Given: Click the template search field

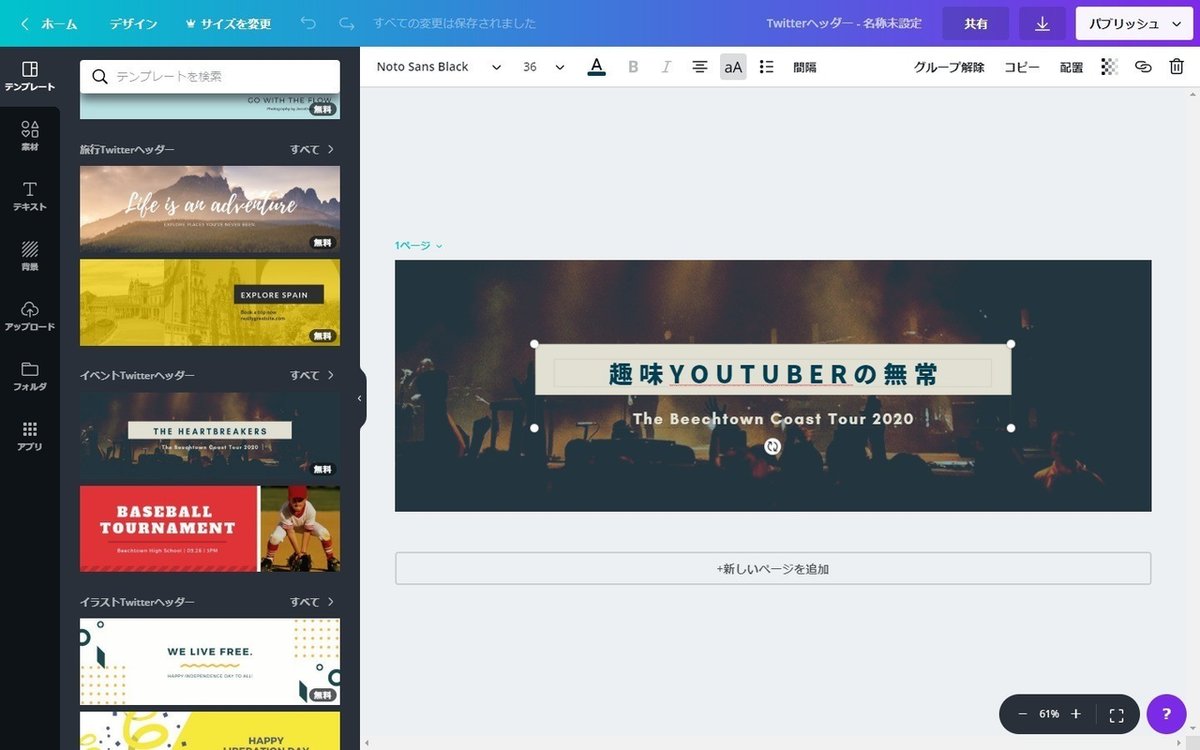Looking at the screenshot, I should click(x=210, y=76).
